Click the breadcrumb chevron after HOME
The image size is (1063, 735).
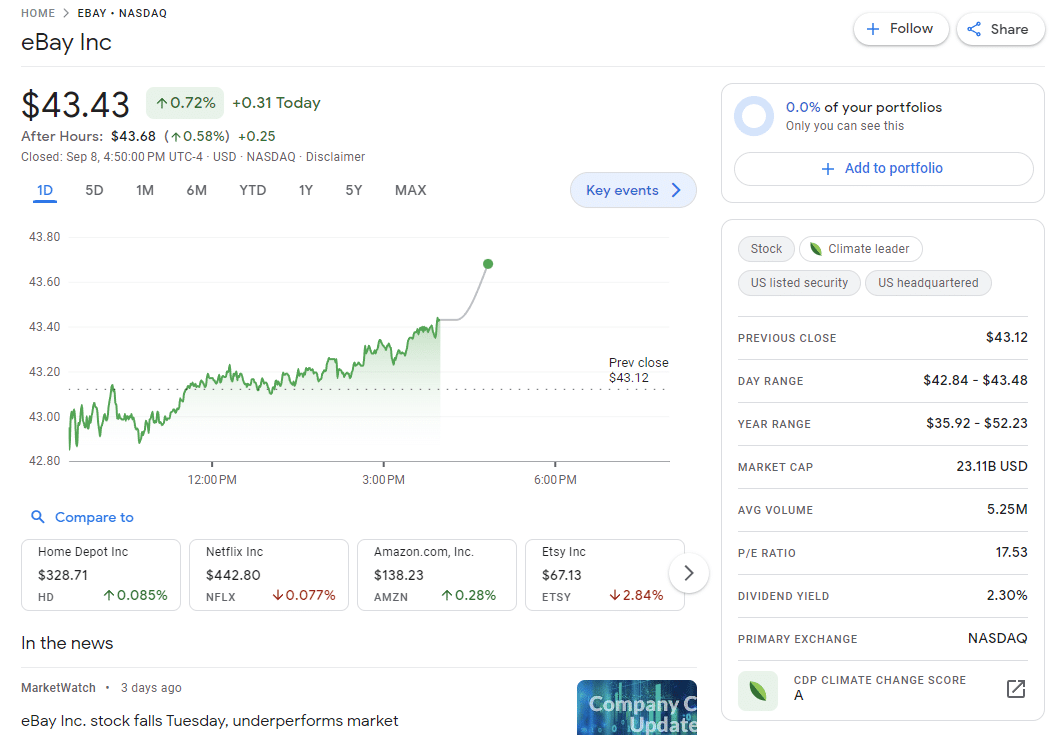pos(66,13)
